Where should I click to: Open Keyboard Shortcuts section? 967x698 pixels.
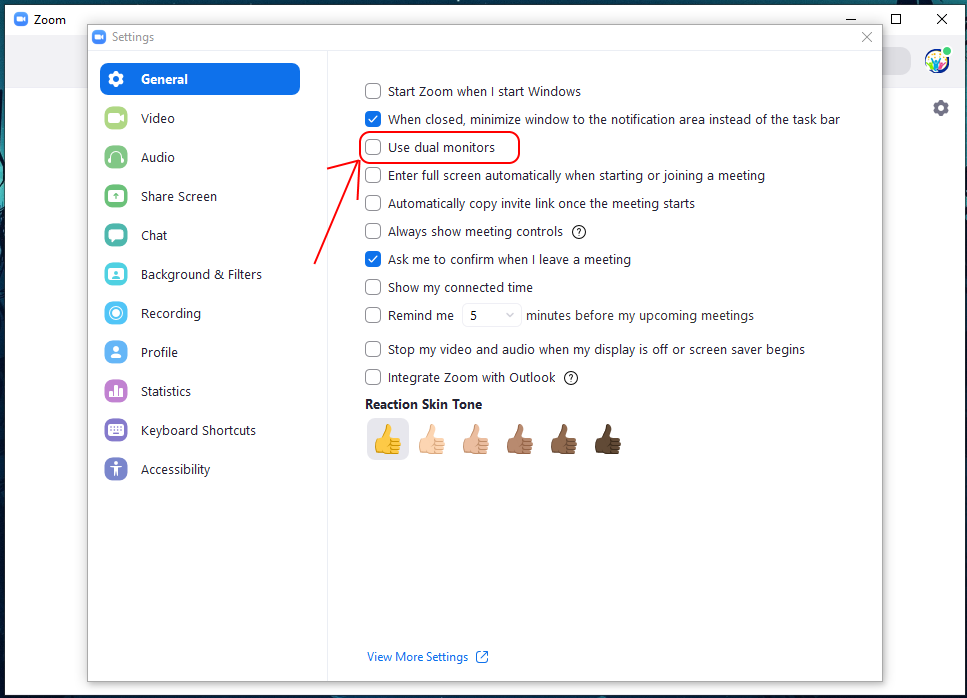click(200, 430)
